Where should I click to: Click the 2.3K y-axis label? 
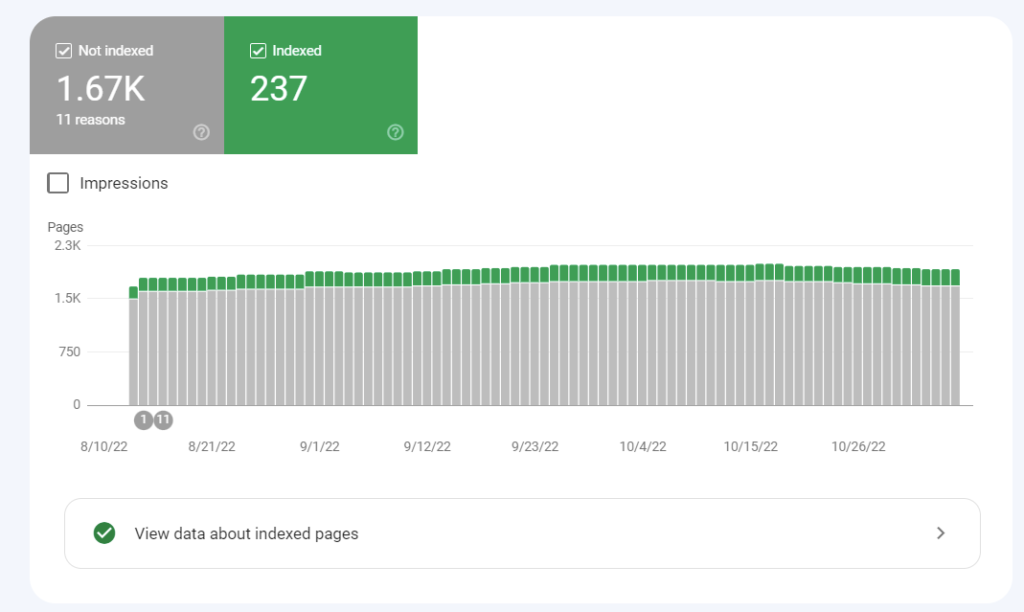tap(68, 245)
